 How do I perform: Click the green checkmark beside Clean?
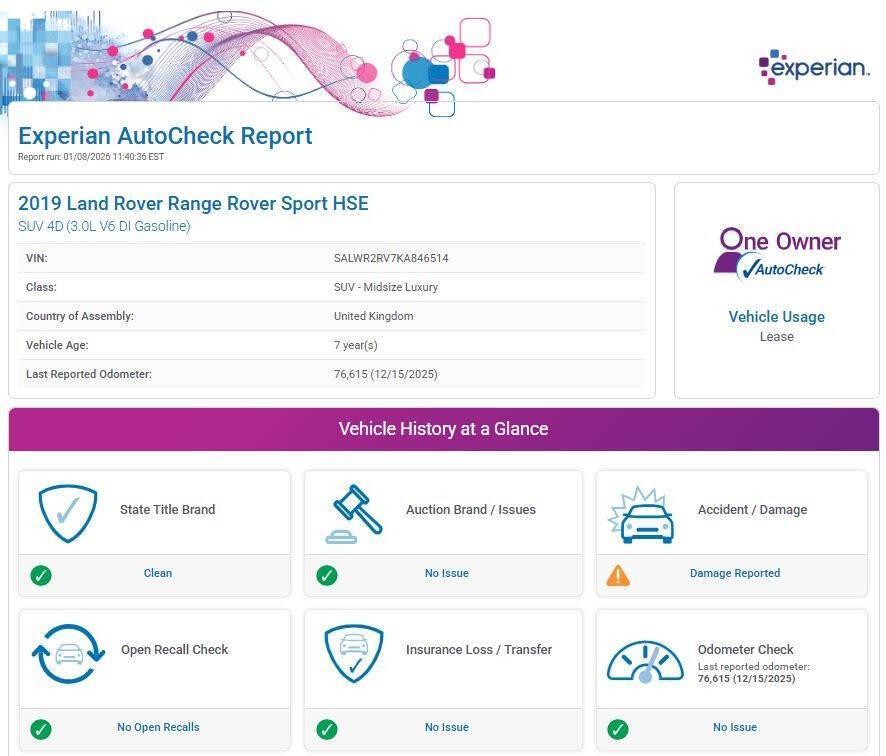point(41,575)
